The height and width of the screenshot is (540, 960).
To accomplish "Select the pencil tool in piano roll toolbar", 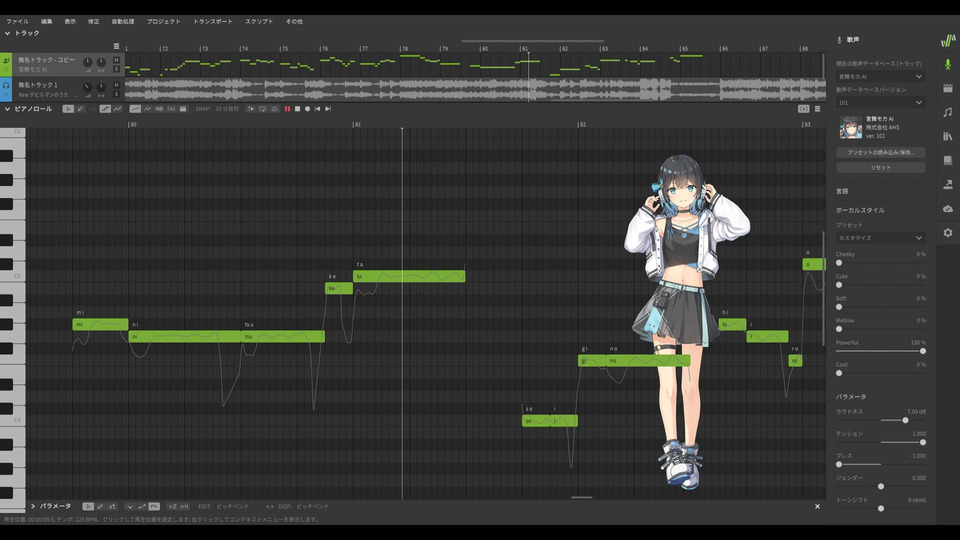I will (x=80, y=109).
